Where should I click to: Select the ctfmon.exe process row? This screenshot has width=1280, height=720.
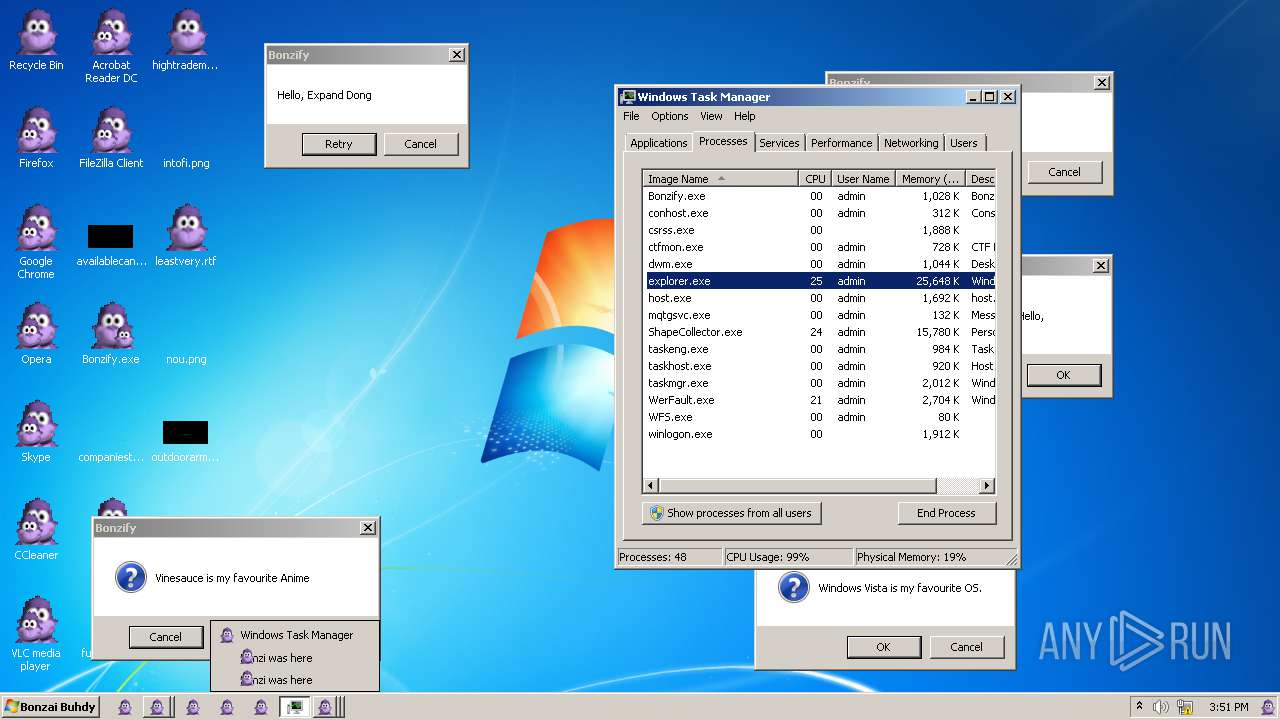[x=819, y=247]
